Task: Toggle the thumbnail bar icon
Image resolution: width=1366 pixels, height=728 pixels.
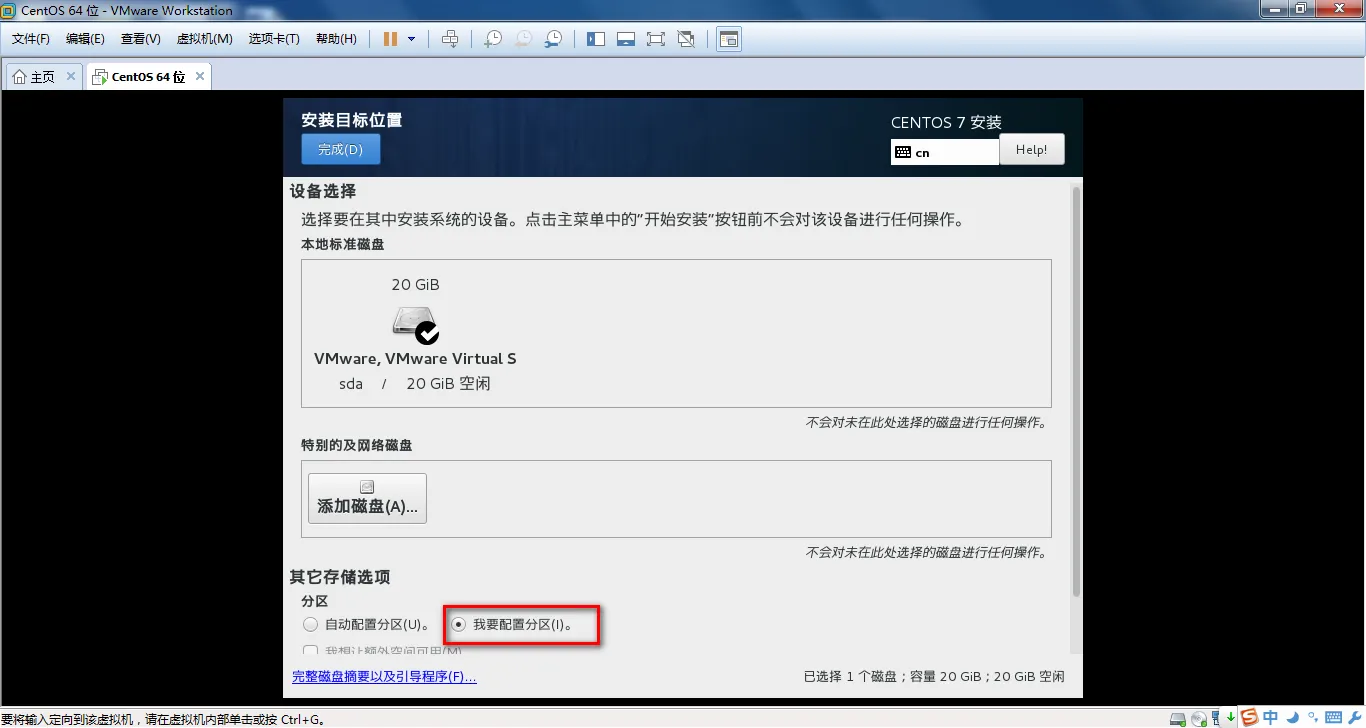Action: (626, 39)
